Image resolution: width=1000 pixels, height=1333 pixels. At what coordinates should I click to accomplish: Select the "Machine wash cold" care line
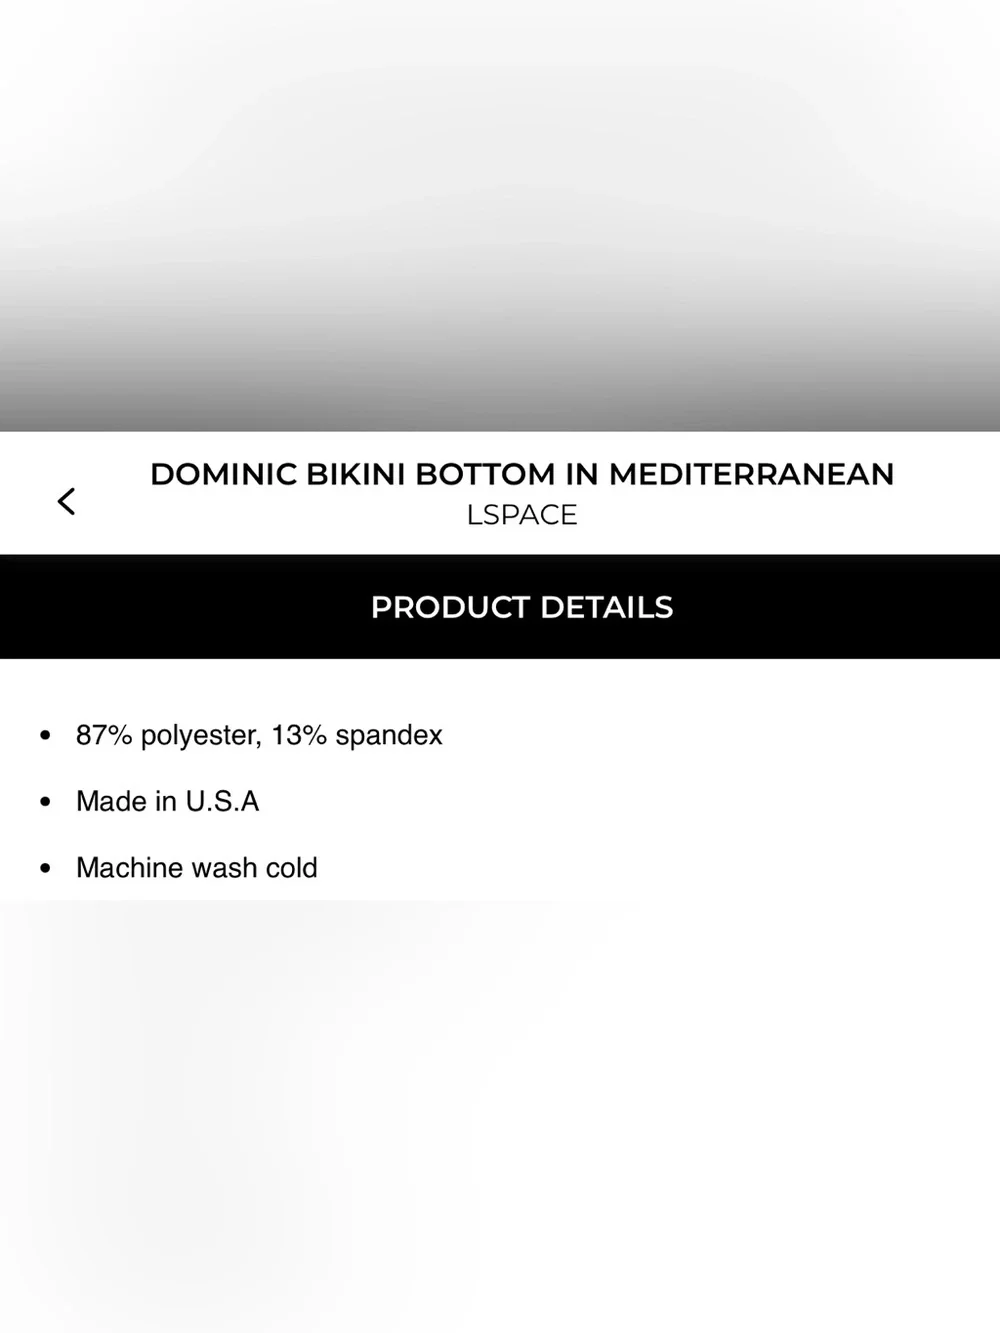(197, 868)
